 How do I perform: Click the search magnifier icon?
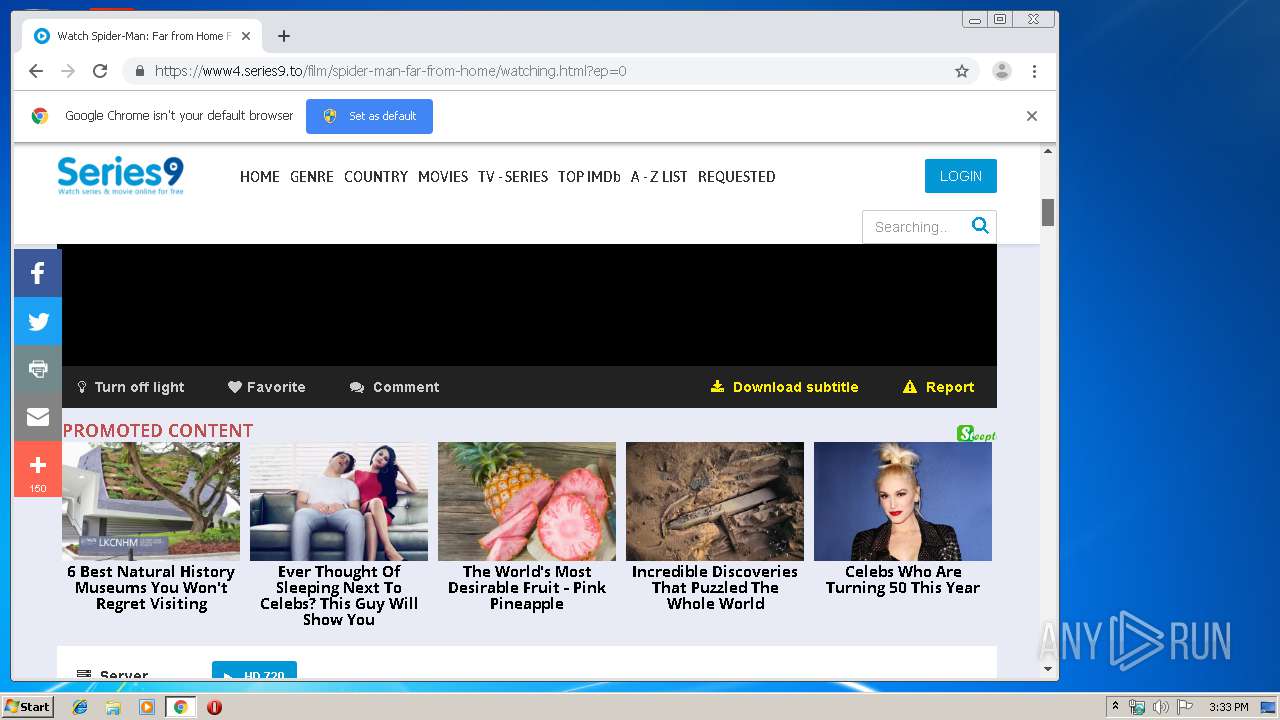(x=980, y=226)
